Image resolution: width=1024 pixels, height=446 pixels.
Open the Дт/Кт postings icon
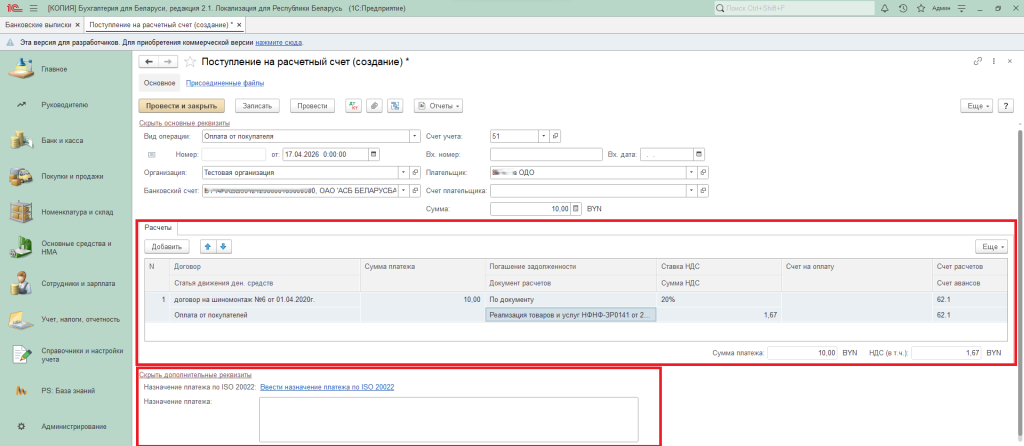[x=353, y=105]
